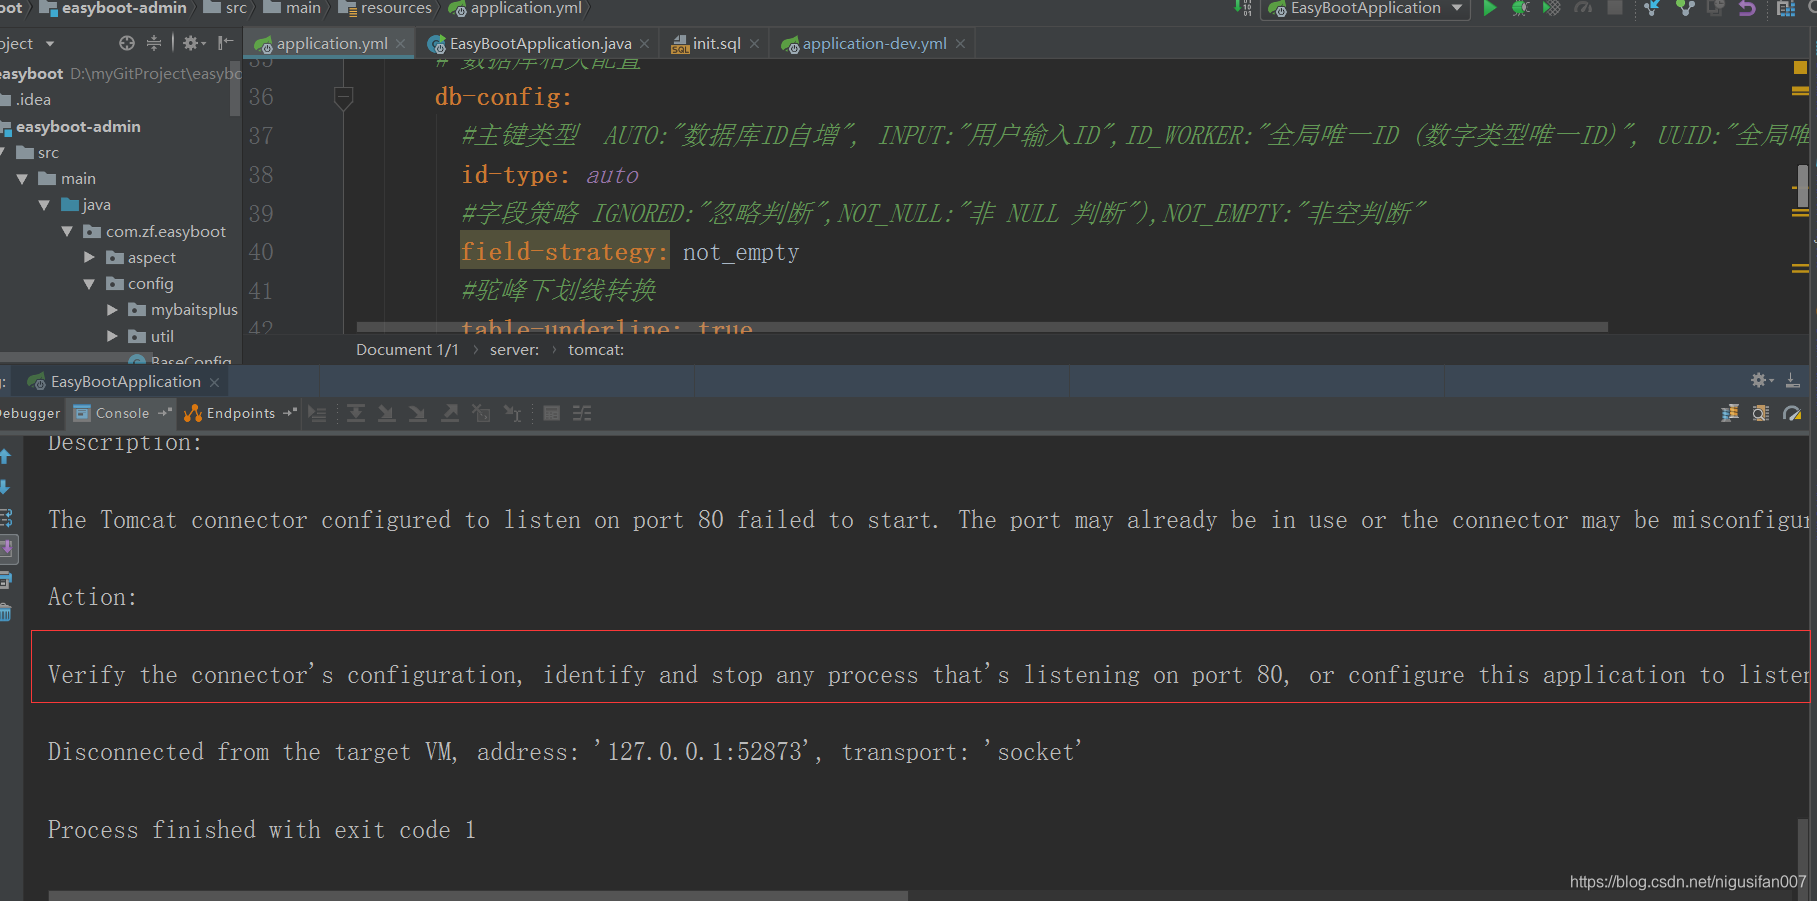Open the debug panel gear settings
Screen dimensions: 1817x901
1761,381
